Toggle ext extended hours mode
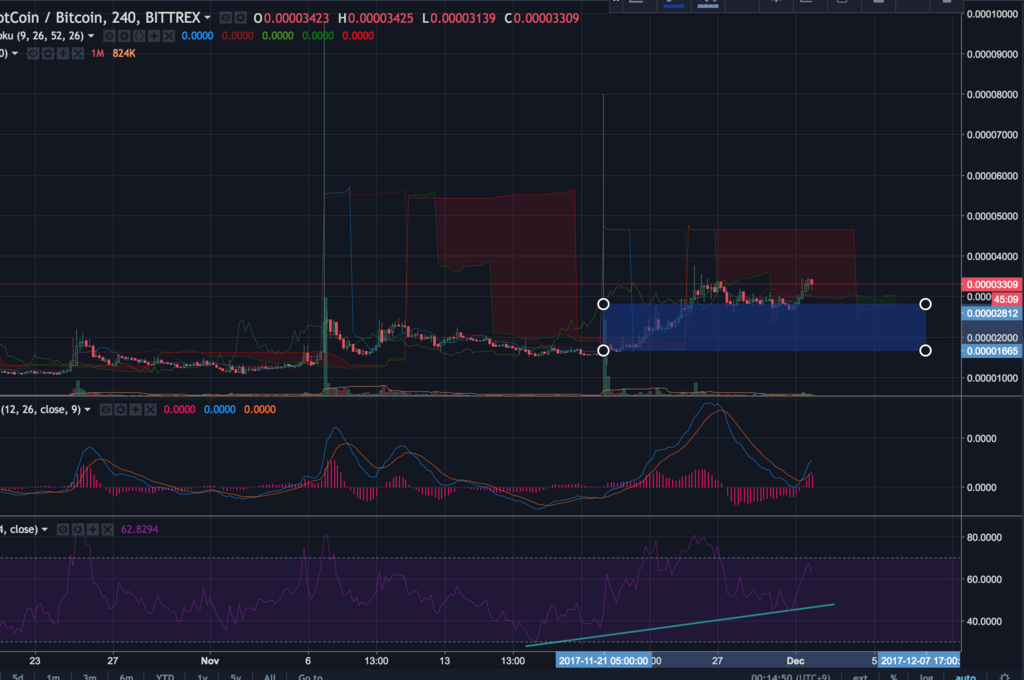The width and height of the screenshot is (1024, 680). pos(860,676)
